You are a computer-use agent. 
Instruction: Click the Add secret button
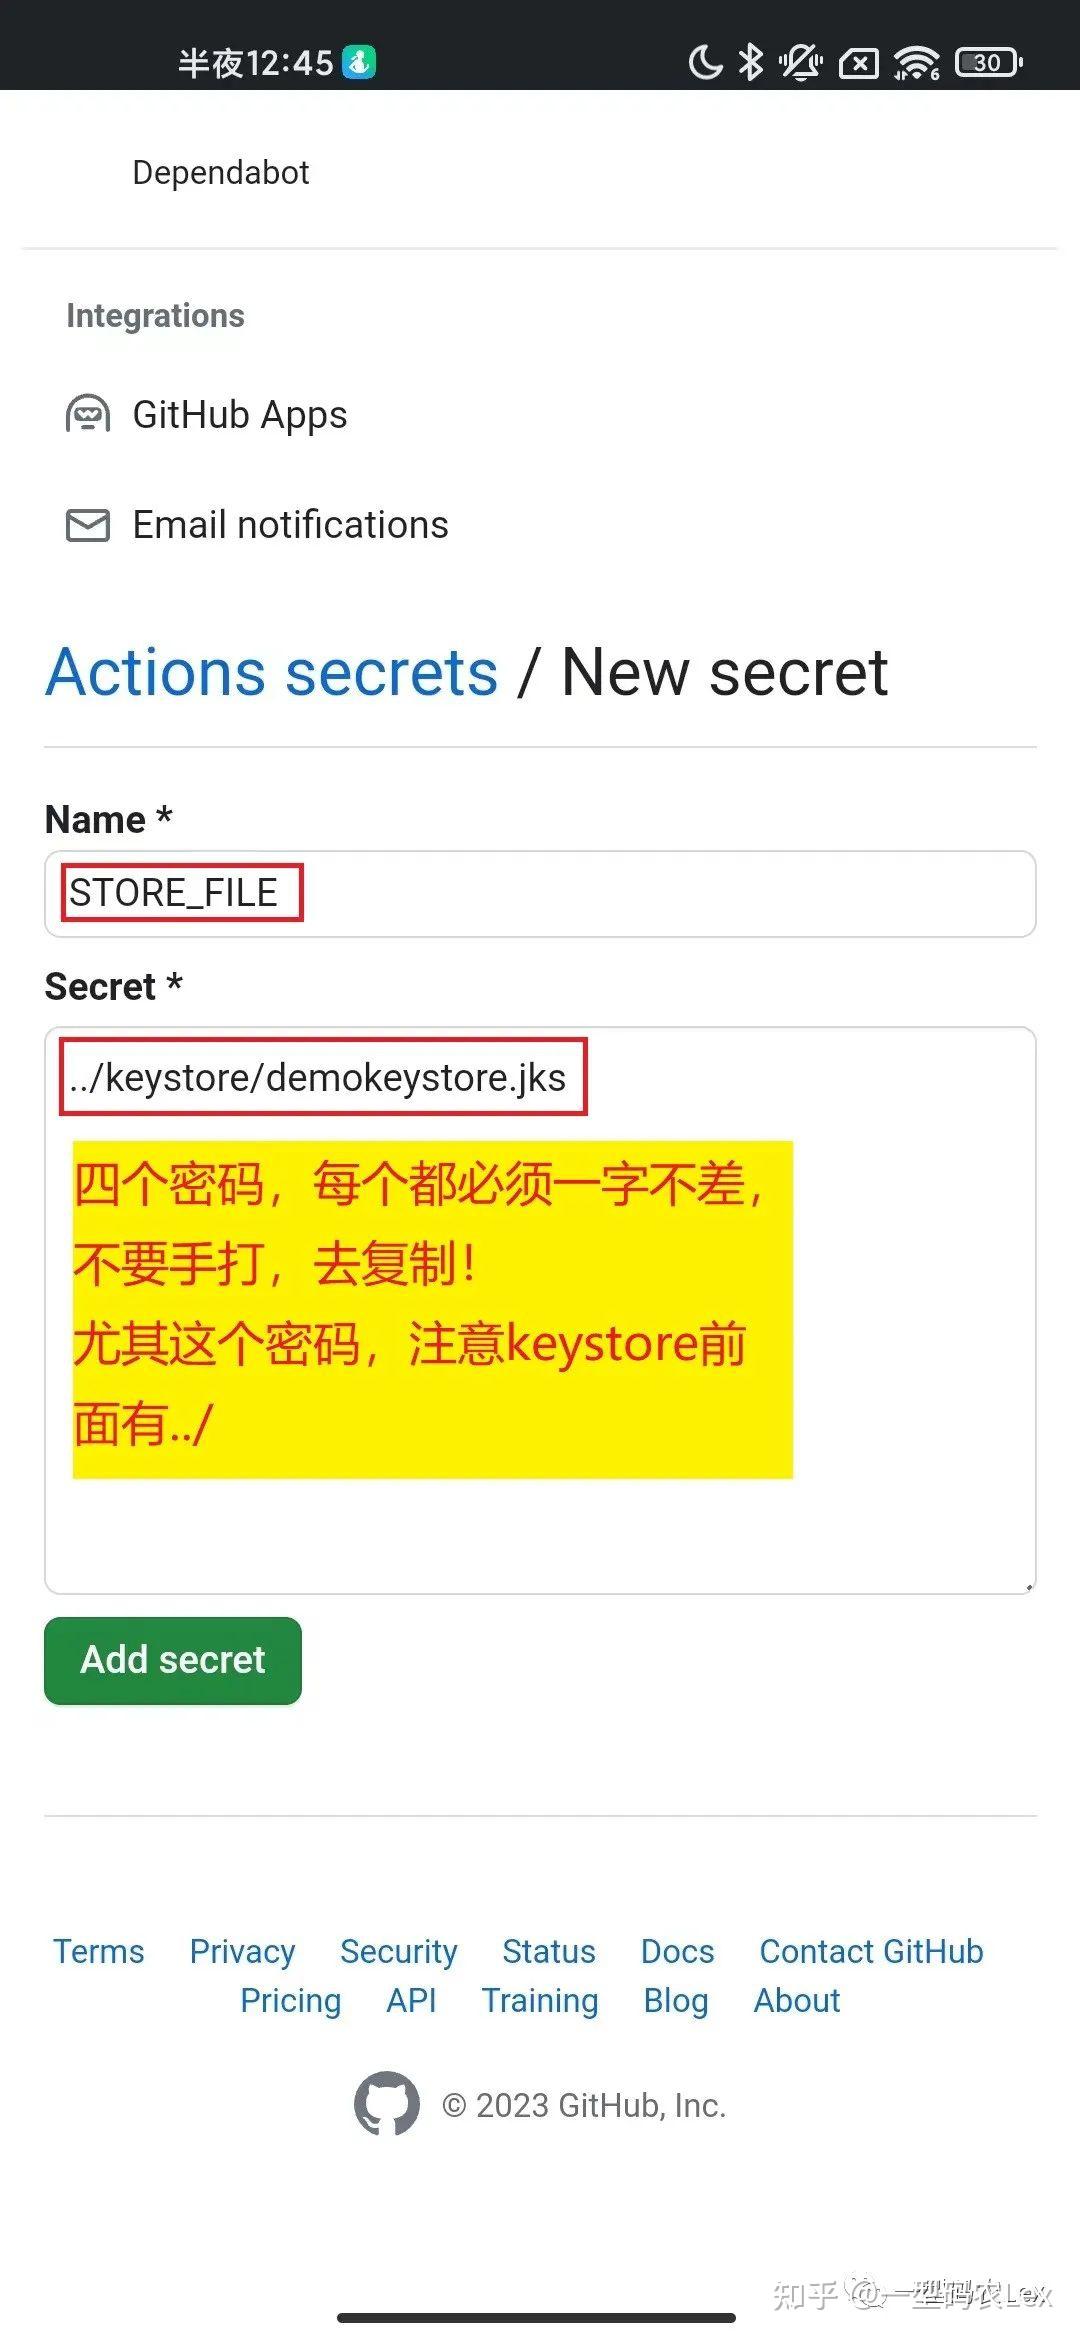coord(173,1660)
